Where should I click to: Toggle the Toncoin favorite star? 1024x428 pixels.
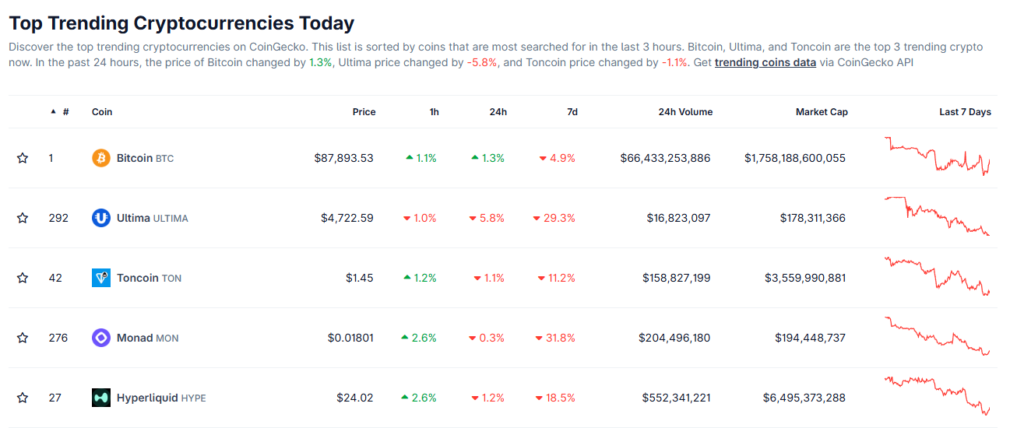pos(22,278)
